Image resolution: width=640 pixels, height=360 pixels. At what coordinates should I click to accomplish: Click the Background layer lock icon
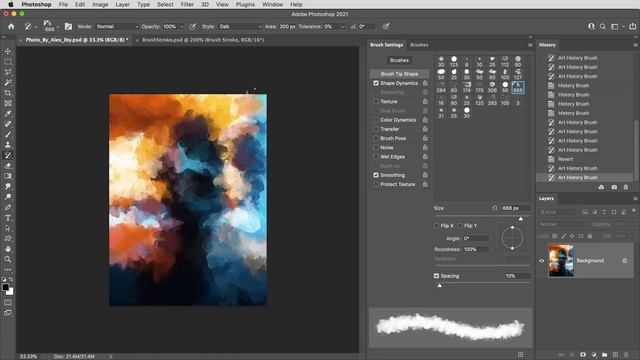click(x=624, y=260)
